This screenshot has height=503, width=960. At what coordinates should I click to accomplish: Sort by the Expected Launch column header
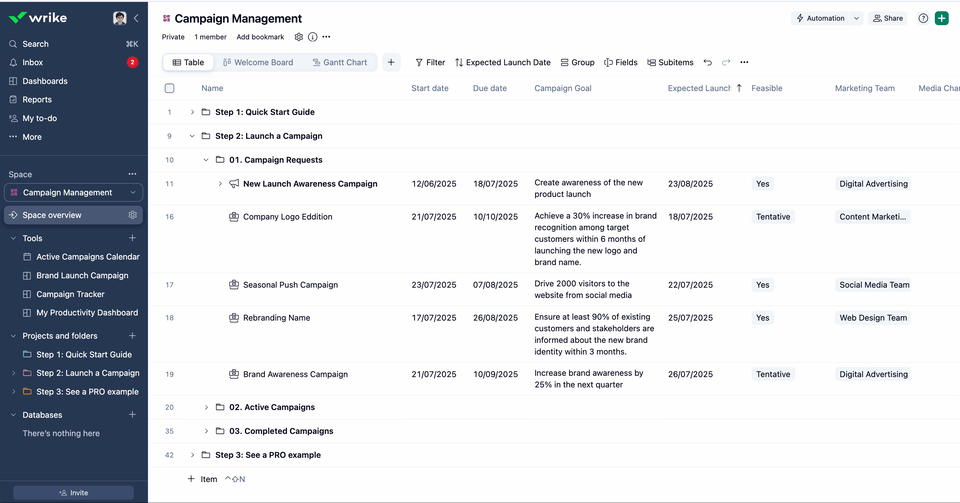coord(699,88)
